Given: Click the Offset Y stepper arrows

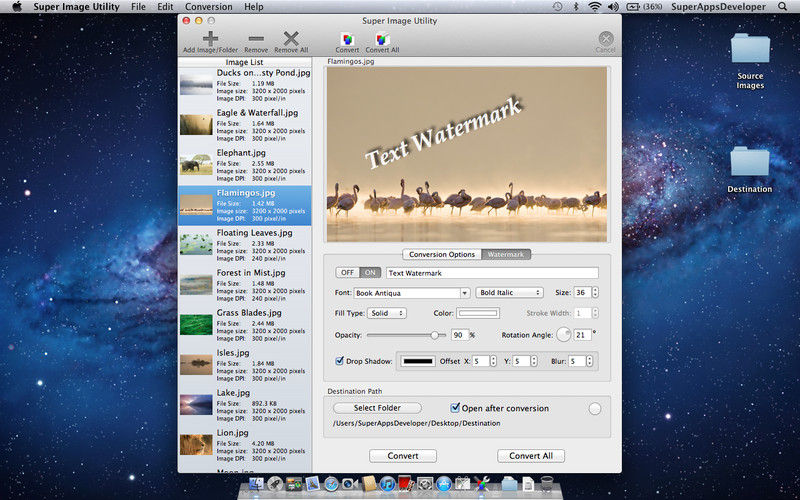Looking at the screenshot, I should 533,361.
